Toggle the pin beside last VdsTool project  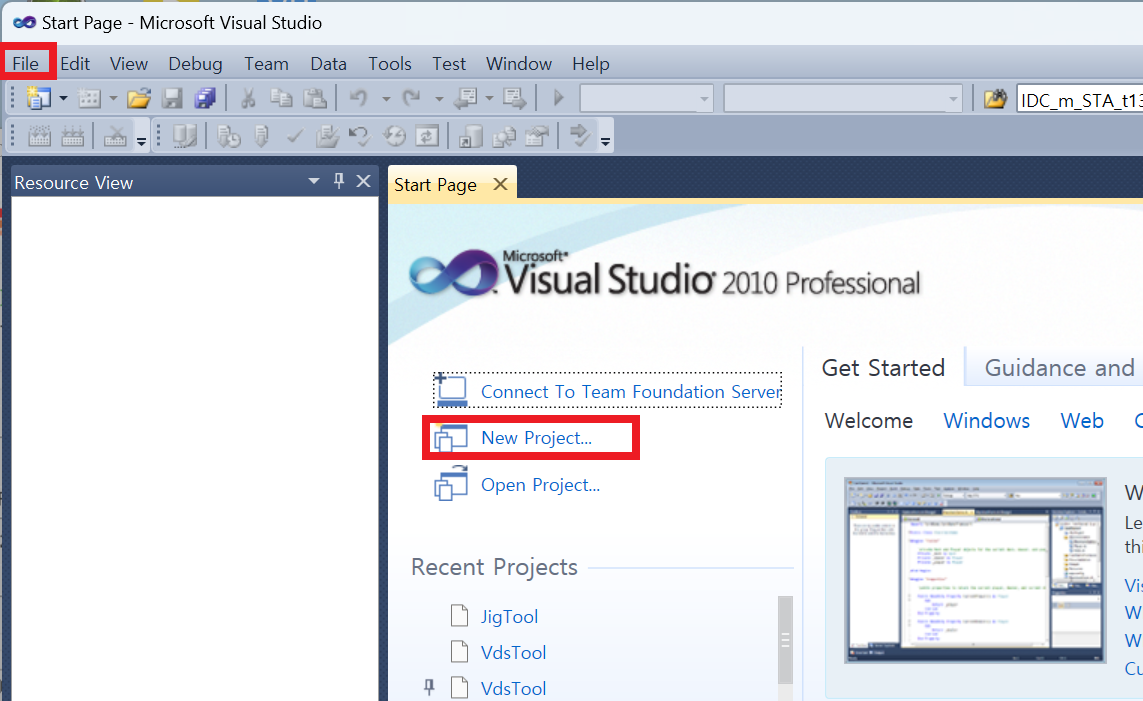coord(429,687)
